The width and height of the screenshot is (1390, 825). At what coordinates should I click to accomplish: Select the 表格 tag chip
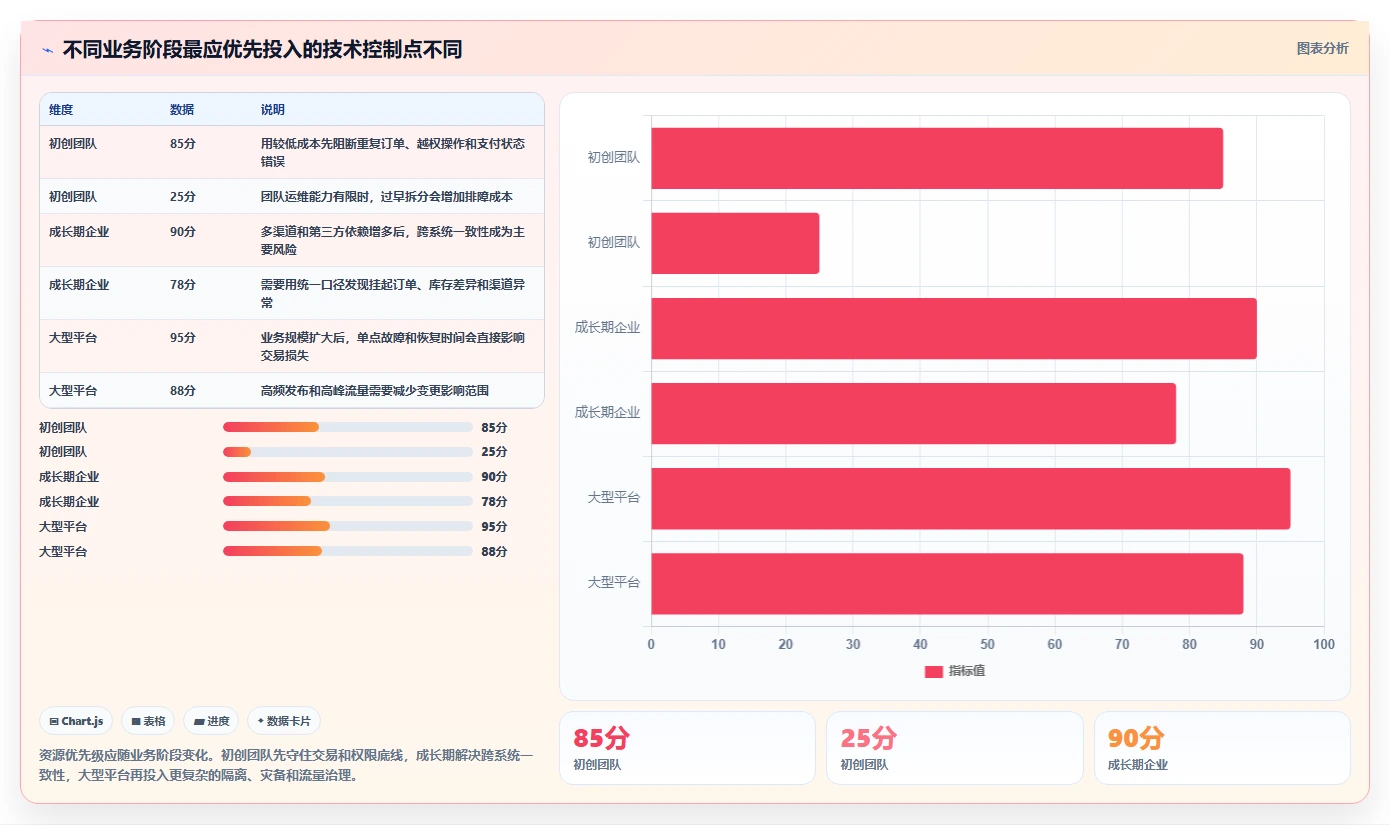(148, 721)
